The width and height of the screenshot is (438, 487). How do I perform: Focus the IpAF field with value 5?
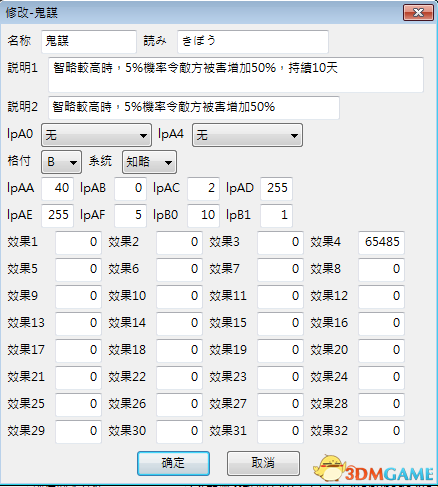pos(130,216)
